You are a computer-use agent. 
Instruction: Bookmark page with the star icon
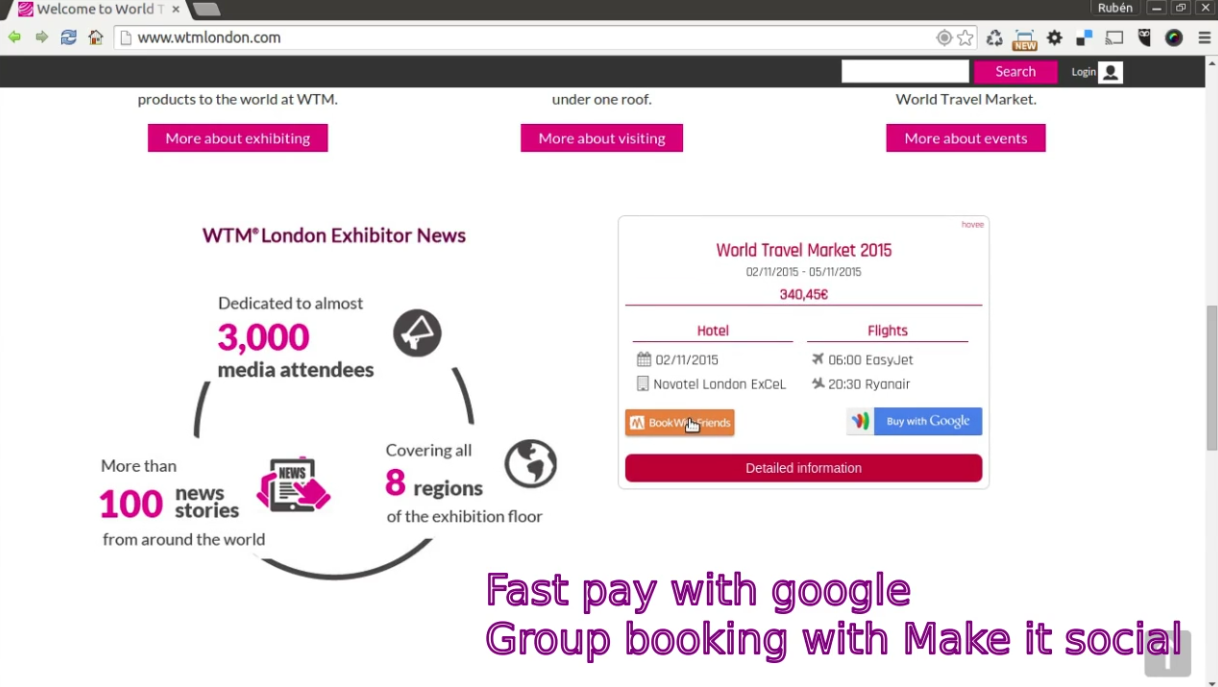tap(965, 38)
